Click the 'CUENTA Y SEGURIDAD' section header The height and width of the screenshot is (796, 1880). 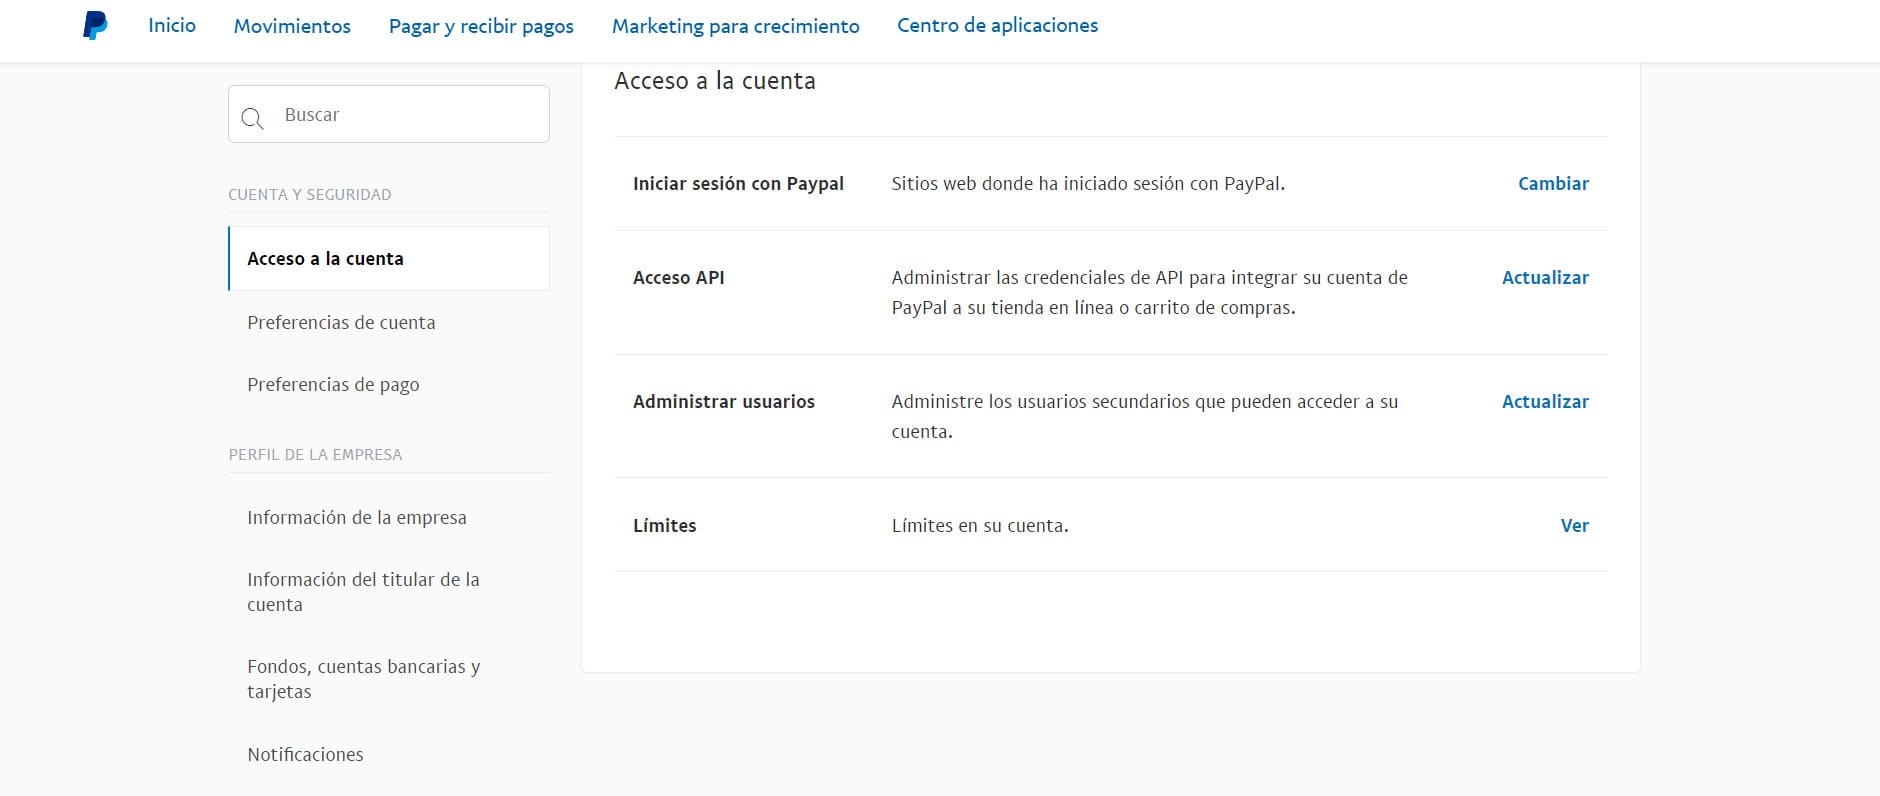[x=310, y=195]
